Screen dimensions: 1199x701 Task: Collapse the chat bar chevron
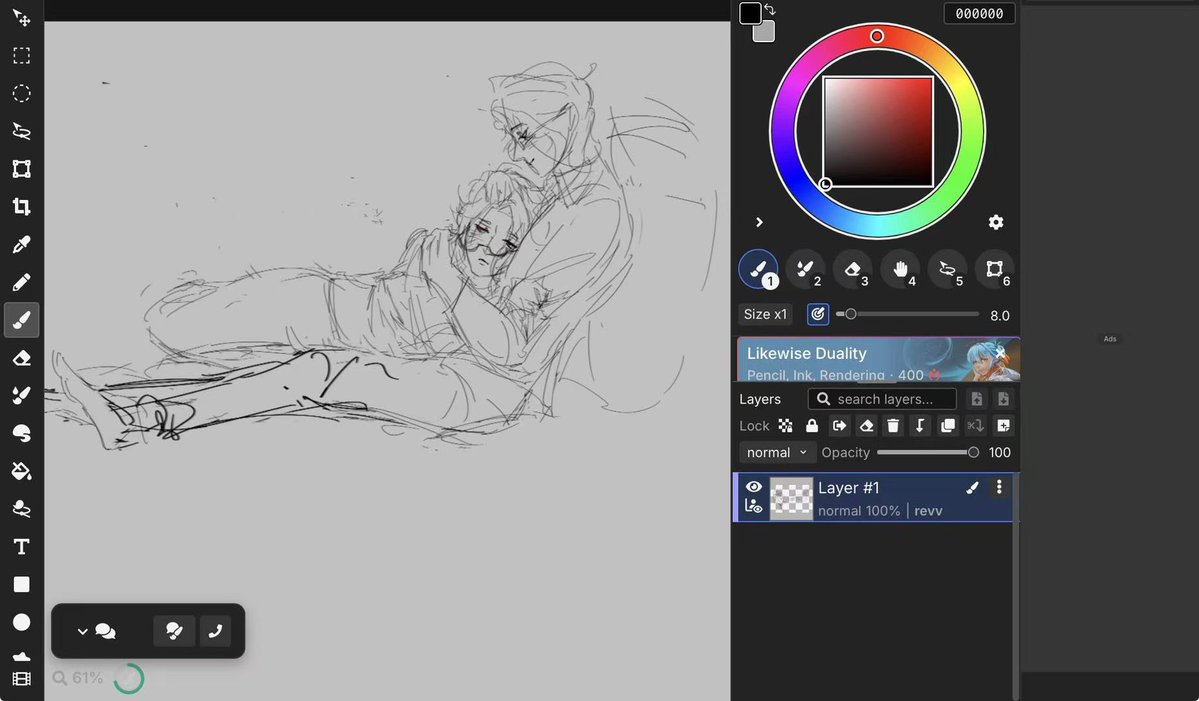coord(83,631)
